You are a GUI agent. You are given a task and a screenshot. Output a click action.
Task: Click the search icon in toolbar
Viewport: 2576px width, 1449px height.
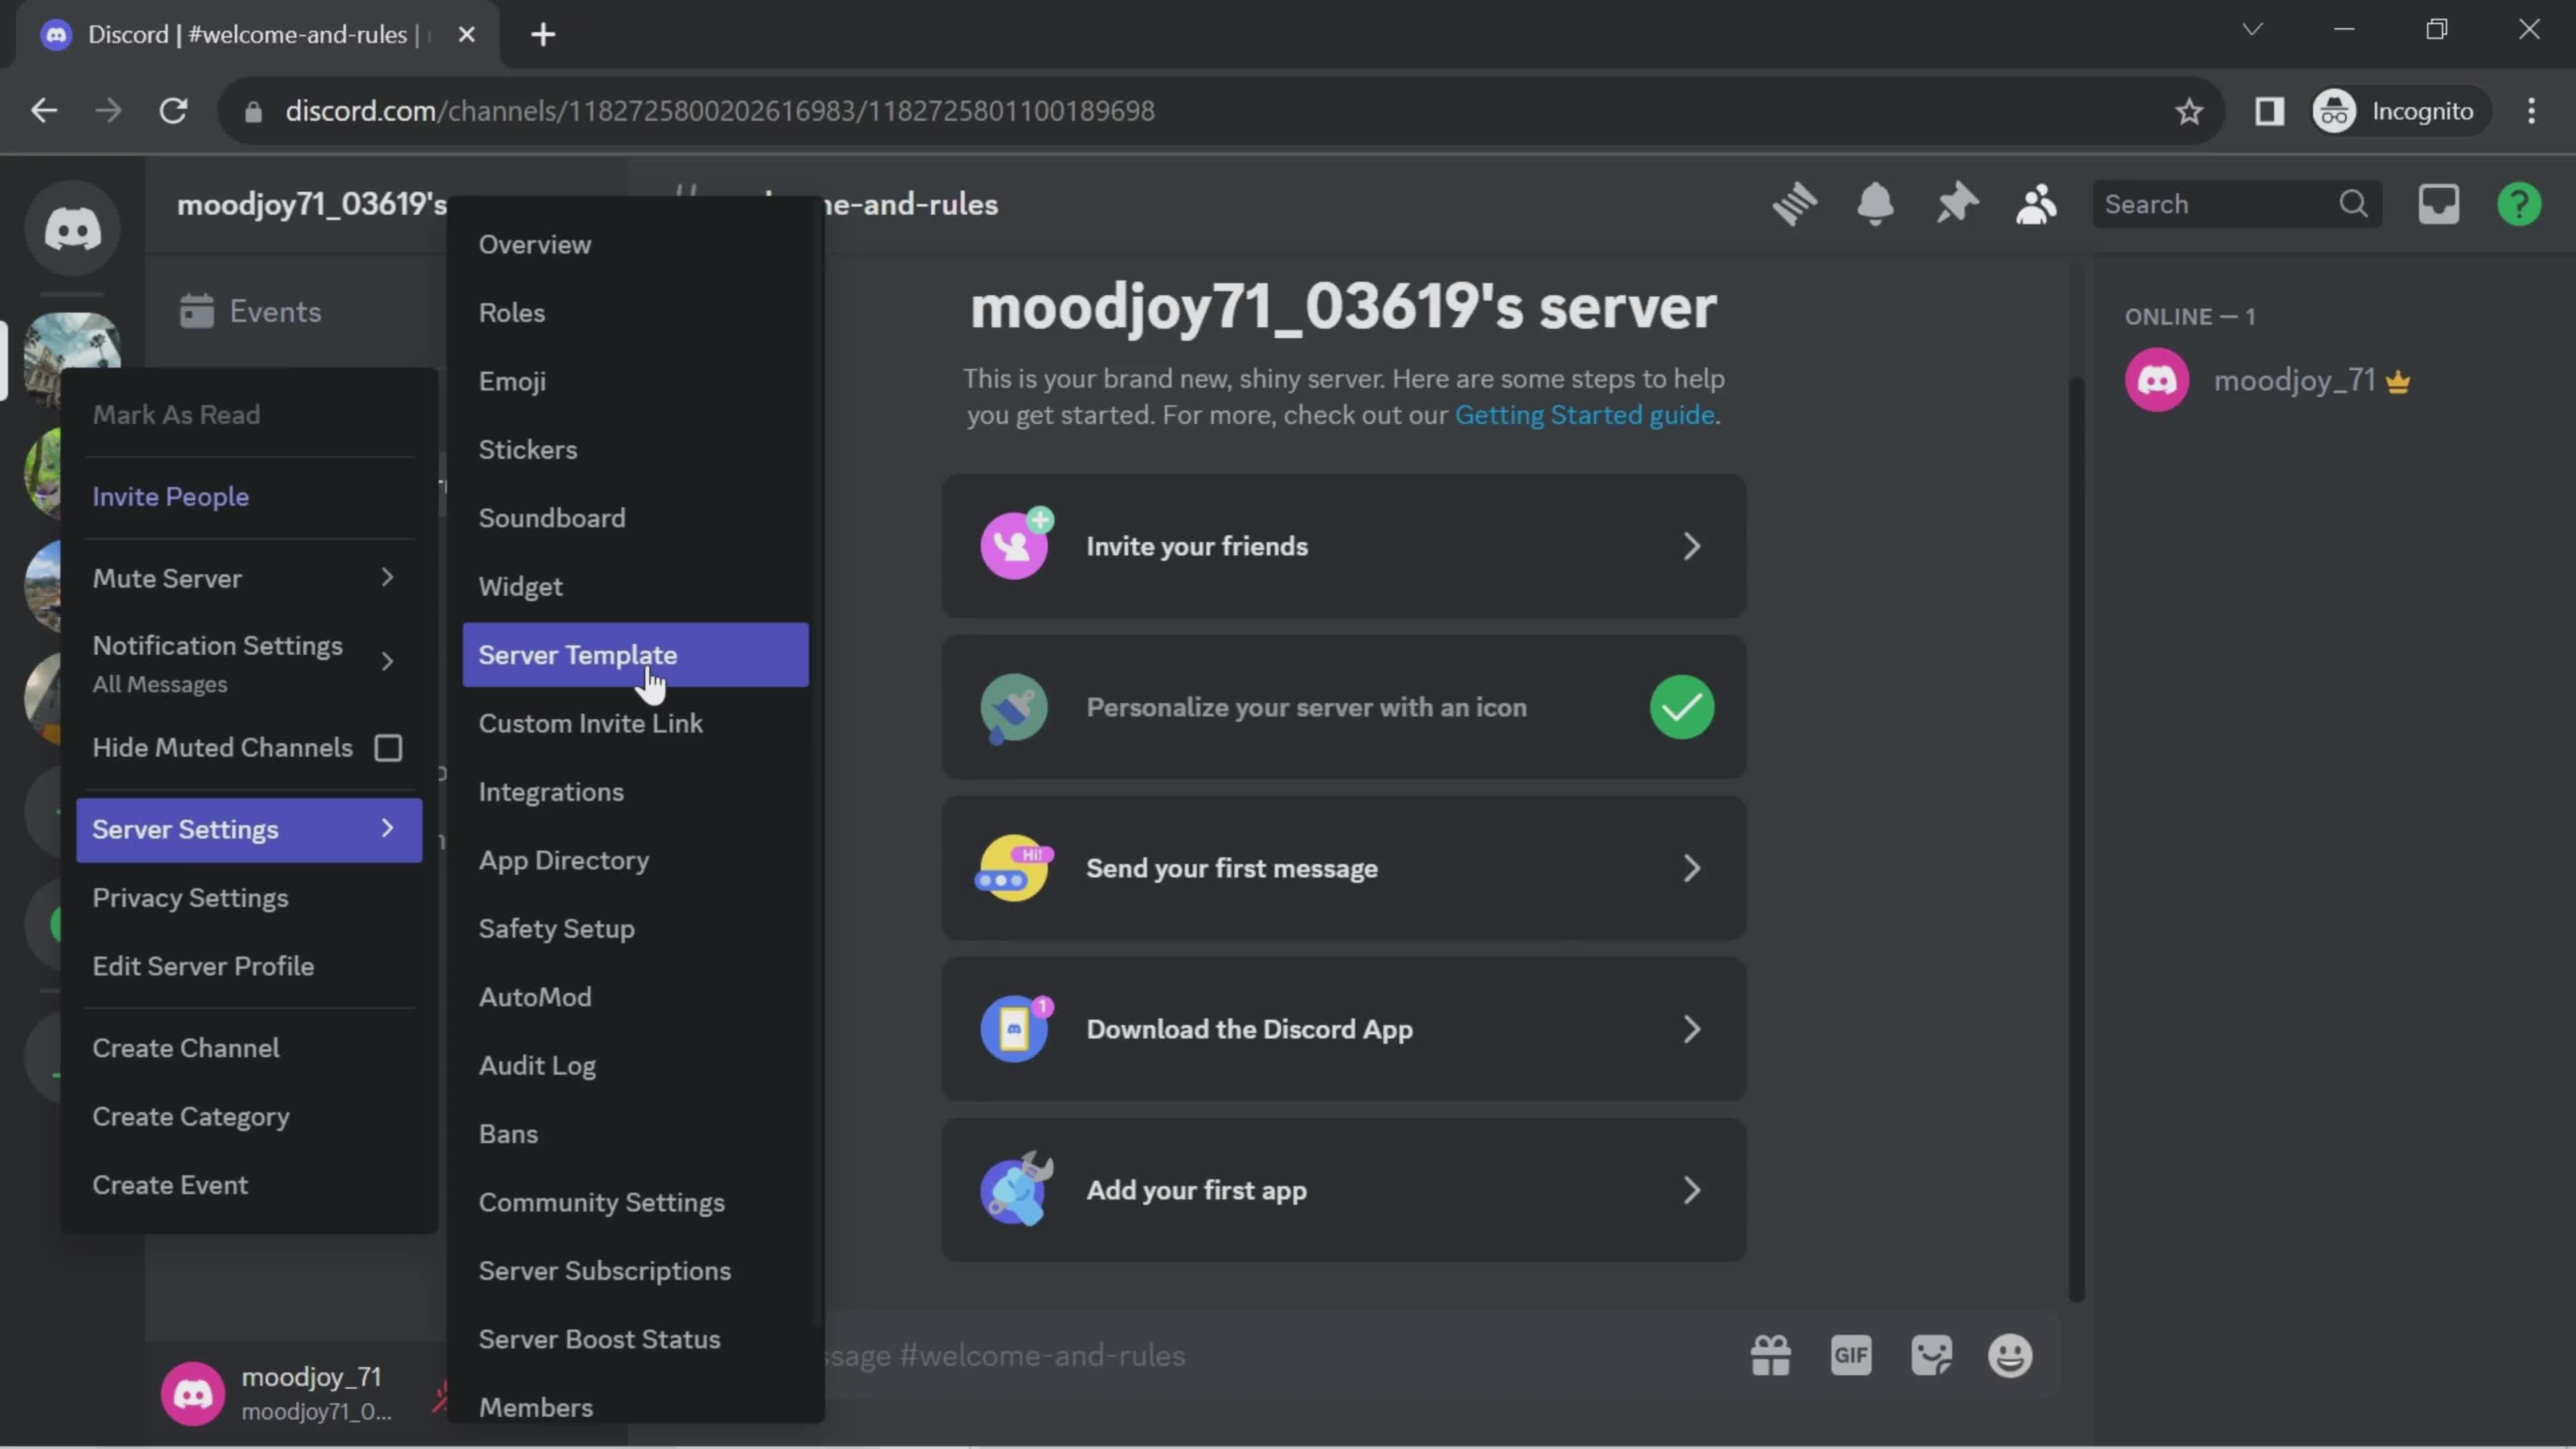tap(2360, 203)
